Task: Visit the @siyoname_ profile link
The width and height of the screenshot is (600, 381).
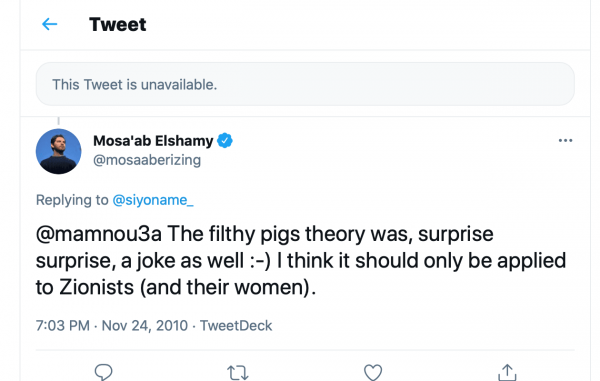Action: coord(153,200)
